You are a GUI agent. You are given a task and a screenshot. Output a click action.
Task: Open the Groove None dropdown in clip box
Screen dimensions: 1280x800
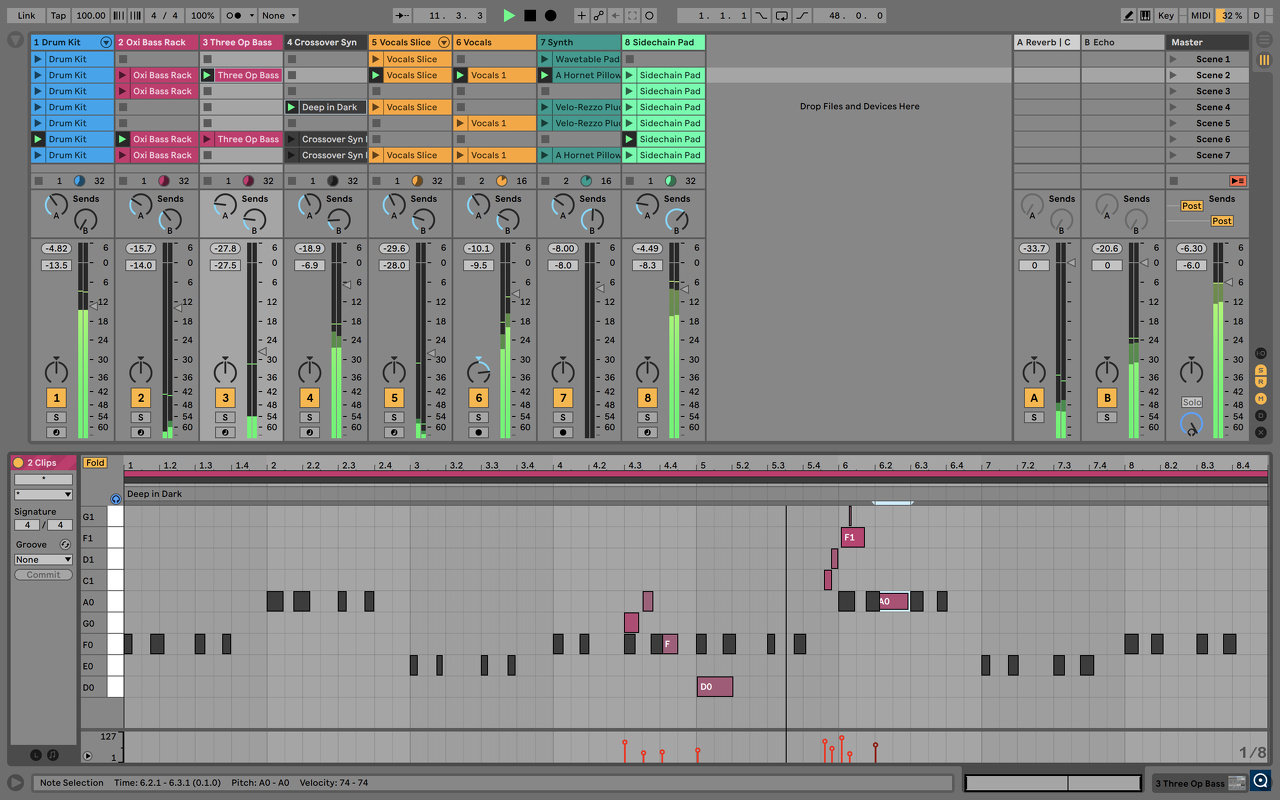point(43,560)
